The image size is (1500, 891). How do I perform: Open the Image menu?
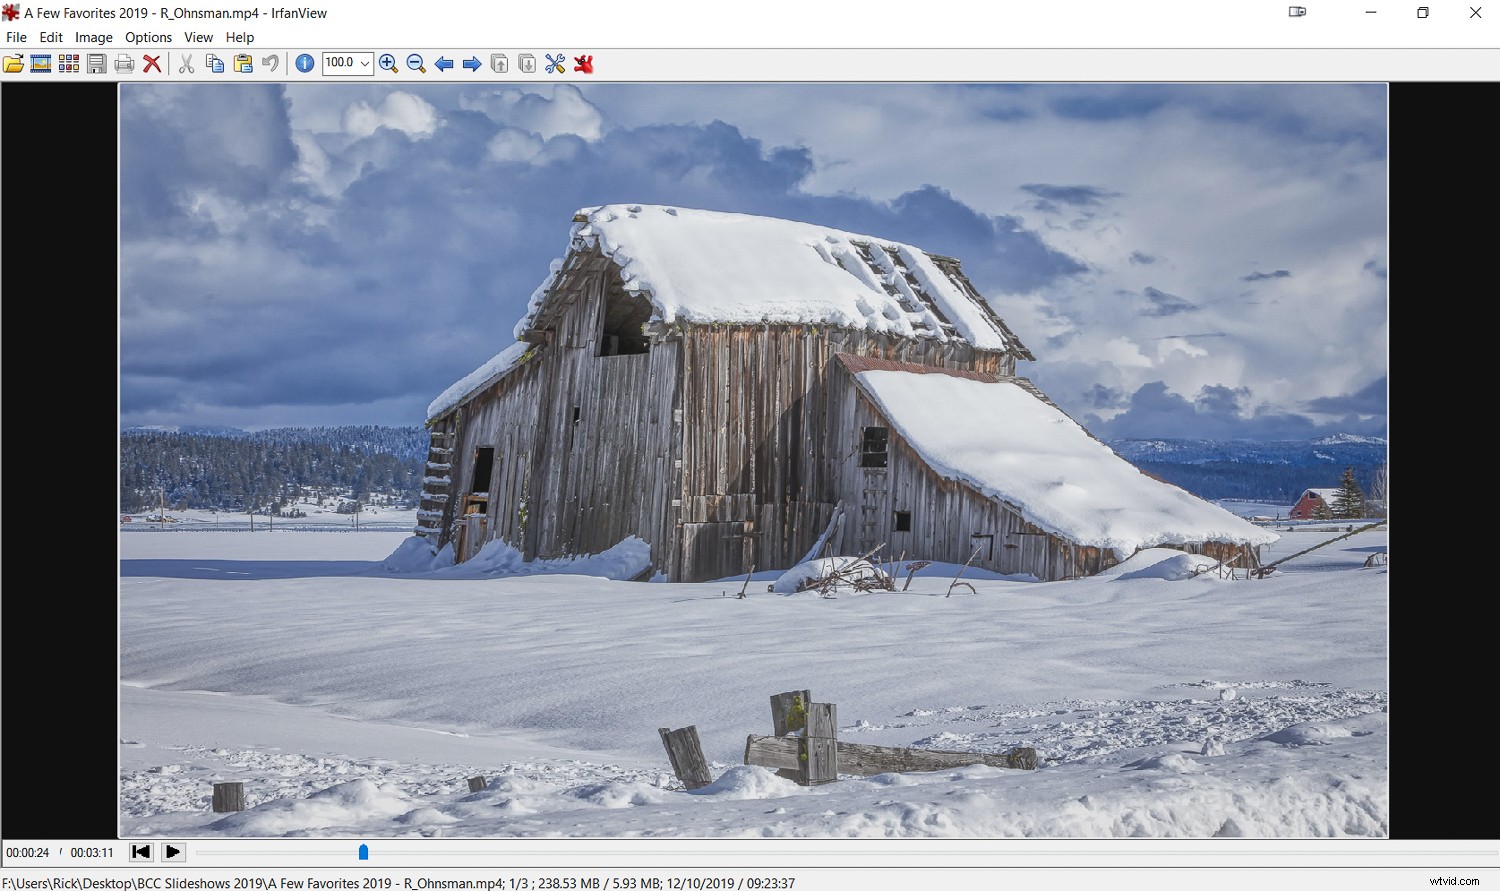pos(93,37)
